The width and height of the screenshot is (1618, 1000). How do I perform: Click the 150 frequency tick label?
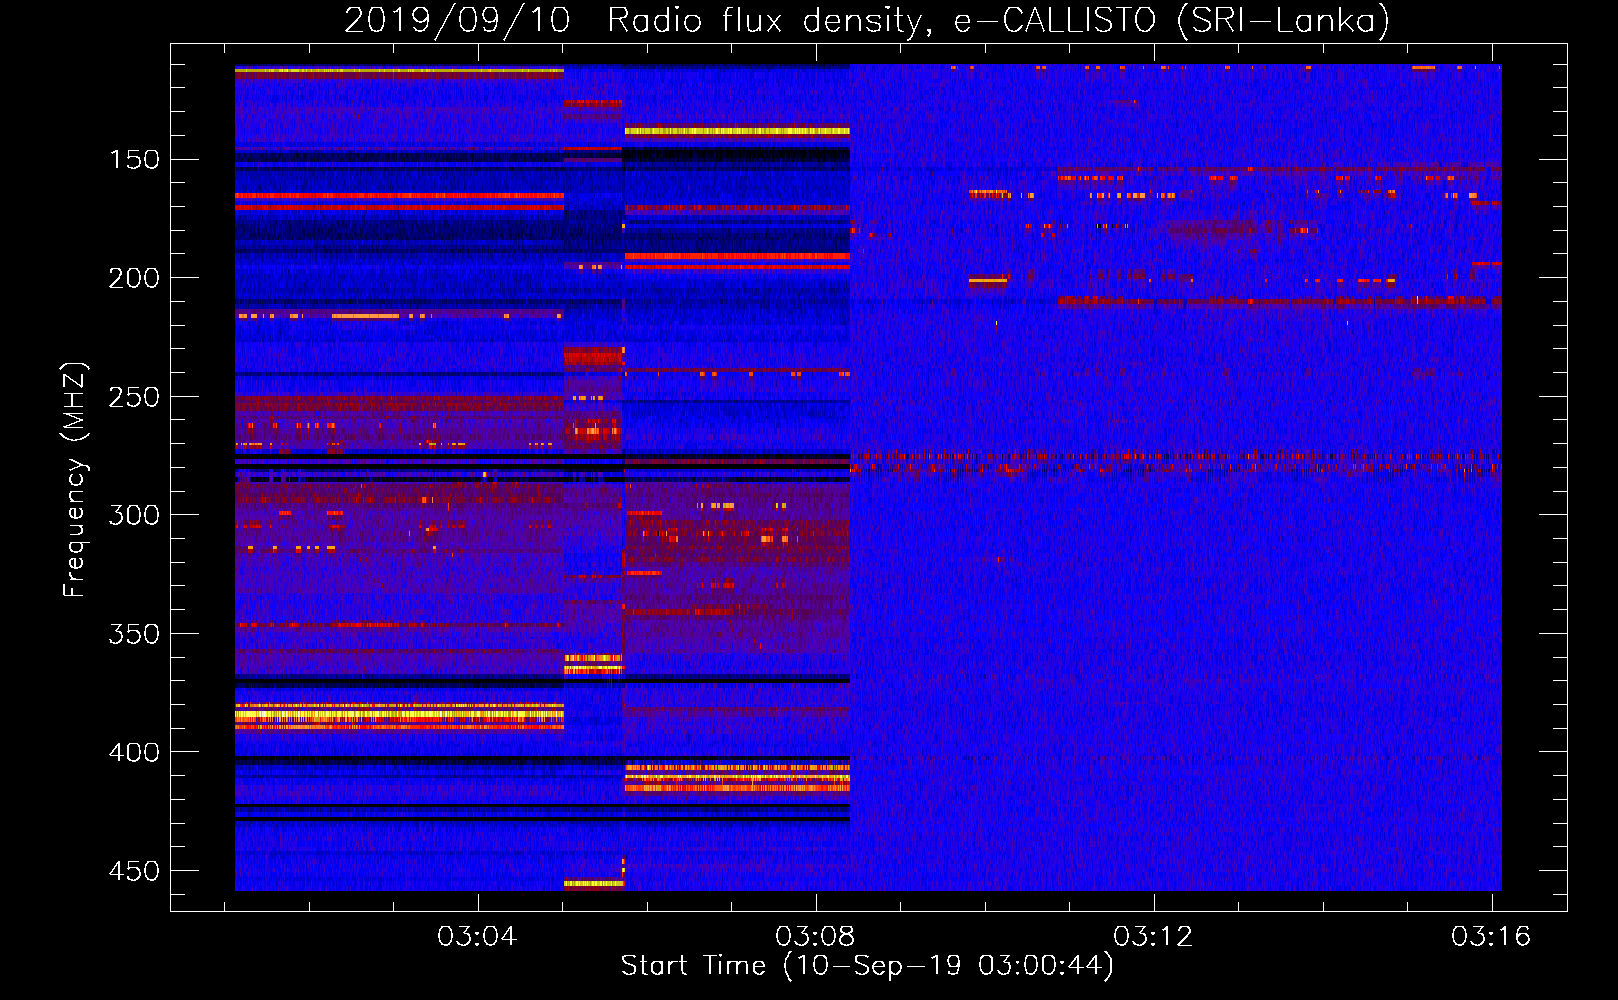(134, 160)
